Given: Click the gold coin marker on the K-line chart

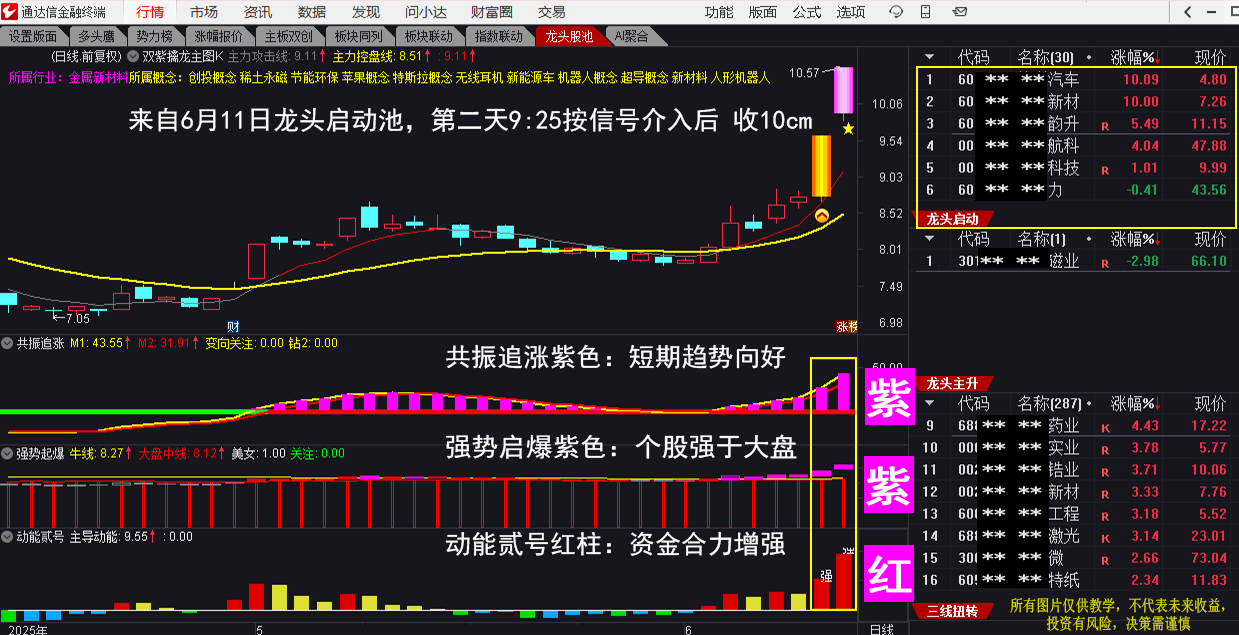Looking at the screenshot, I should (x=822, y=215).
